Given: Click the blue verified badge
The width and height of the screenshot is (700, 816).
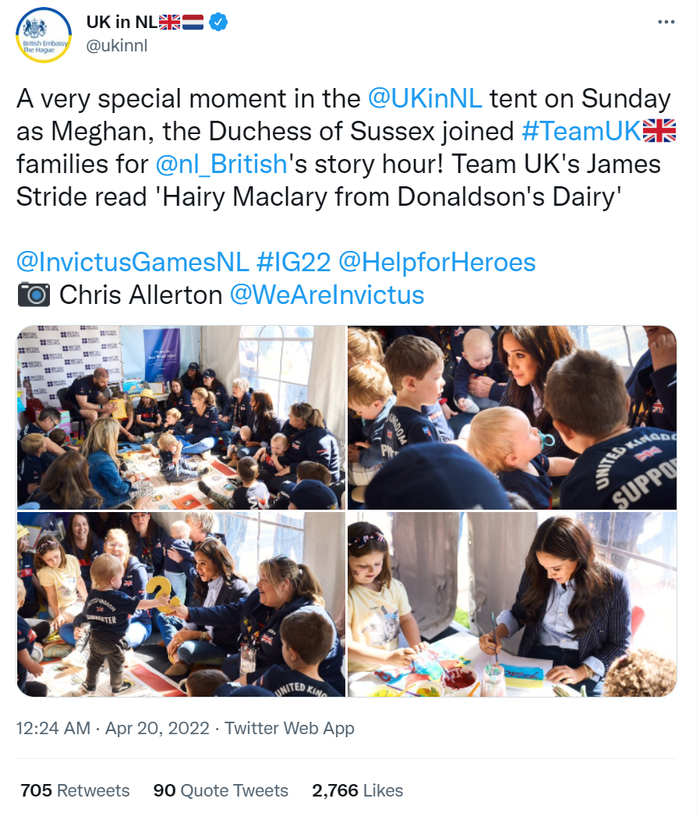Looking at the screenshot, I should (x=218, y=22).
